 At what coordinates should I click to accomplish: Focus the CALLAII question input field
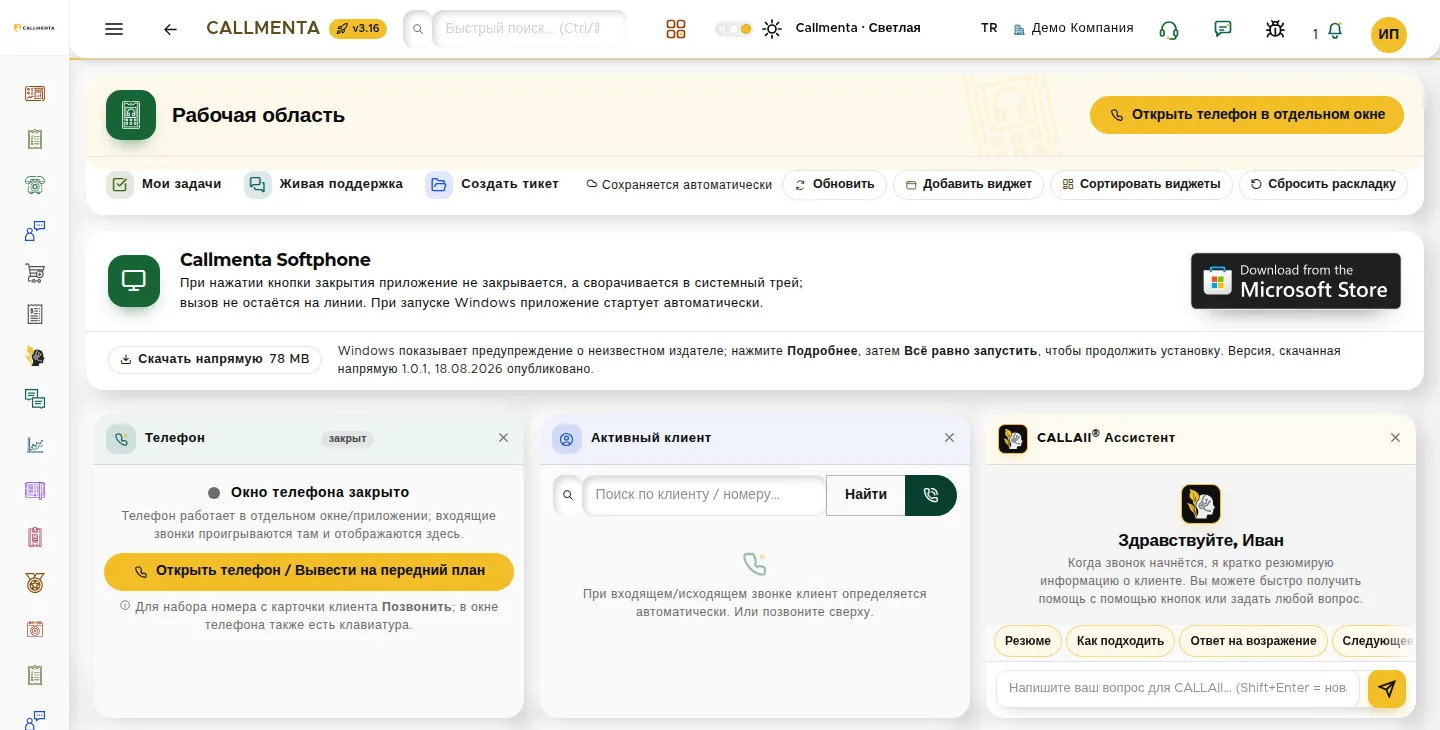click(x=1178, y=688)
